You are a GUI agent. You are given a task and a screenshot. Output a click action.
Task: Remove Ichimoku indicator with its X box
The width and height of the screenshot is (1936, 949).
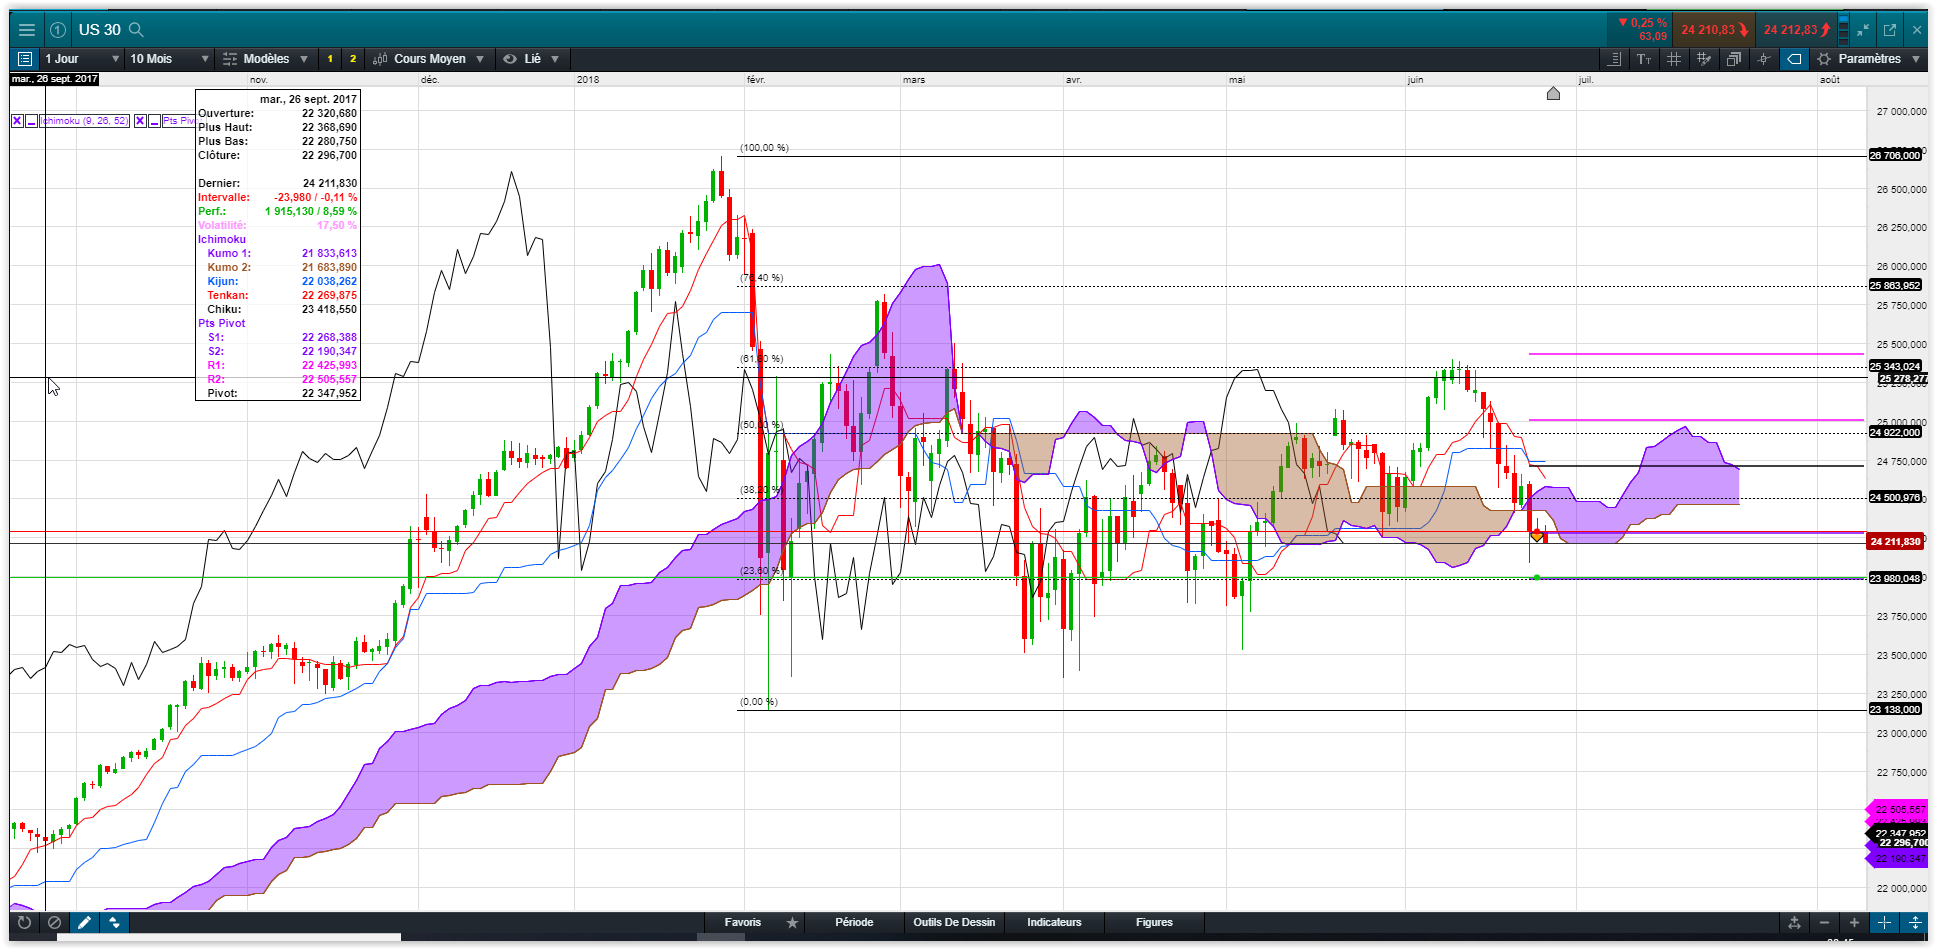(x=17, y=121)
